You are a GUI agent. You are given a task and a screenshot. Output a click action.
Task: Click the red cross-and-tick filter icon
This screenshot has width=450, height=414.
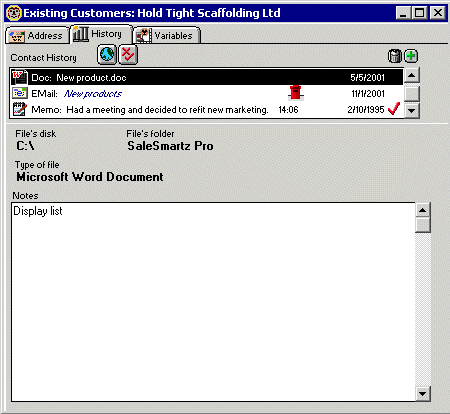coord(128,55)
